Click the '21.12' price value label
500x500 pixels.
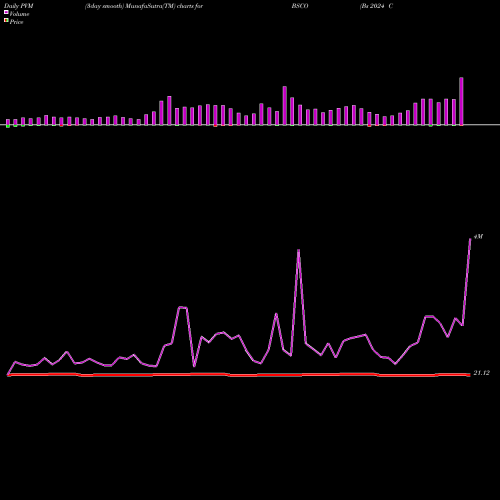point(482,373)
